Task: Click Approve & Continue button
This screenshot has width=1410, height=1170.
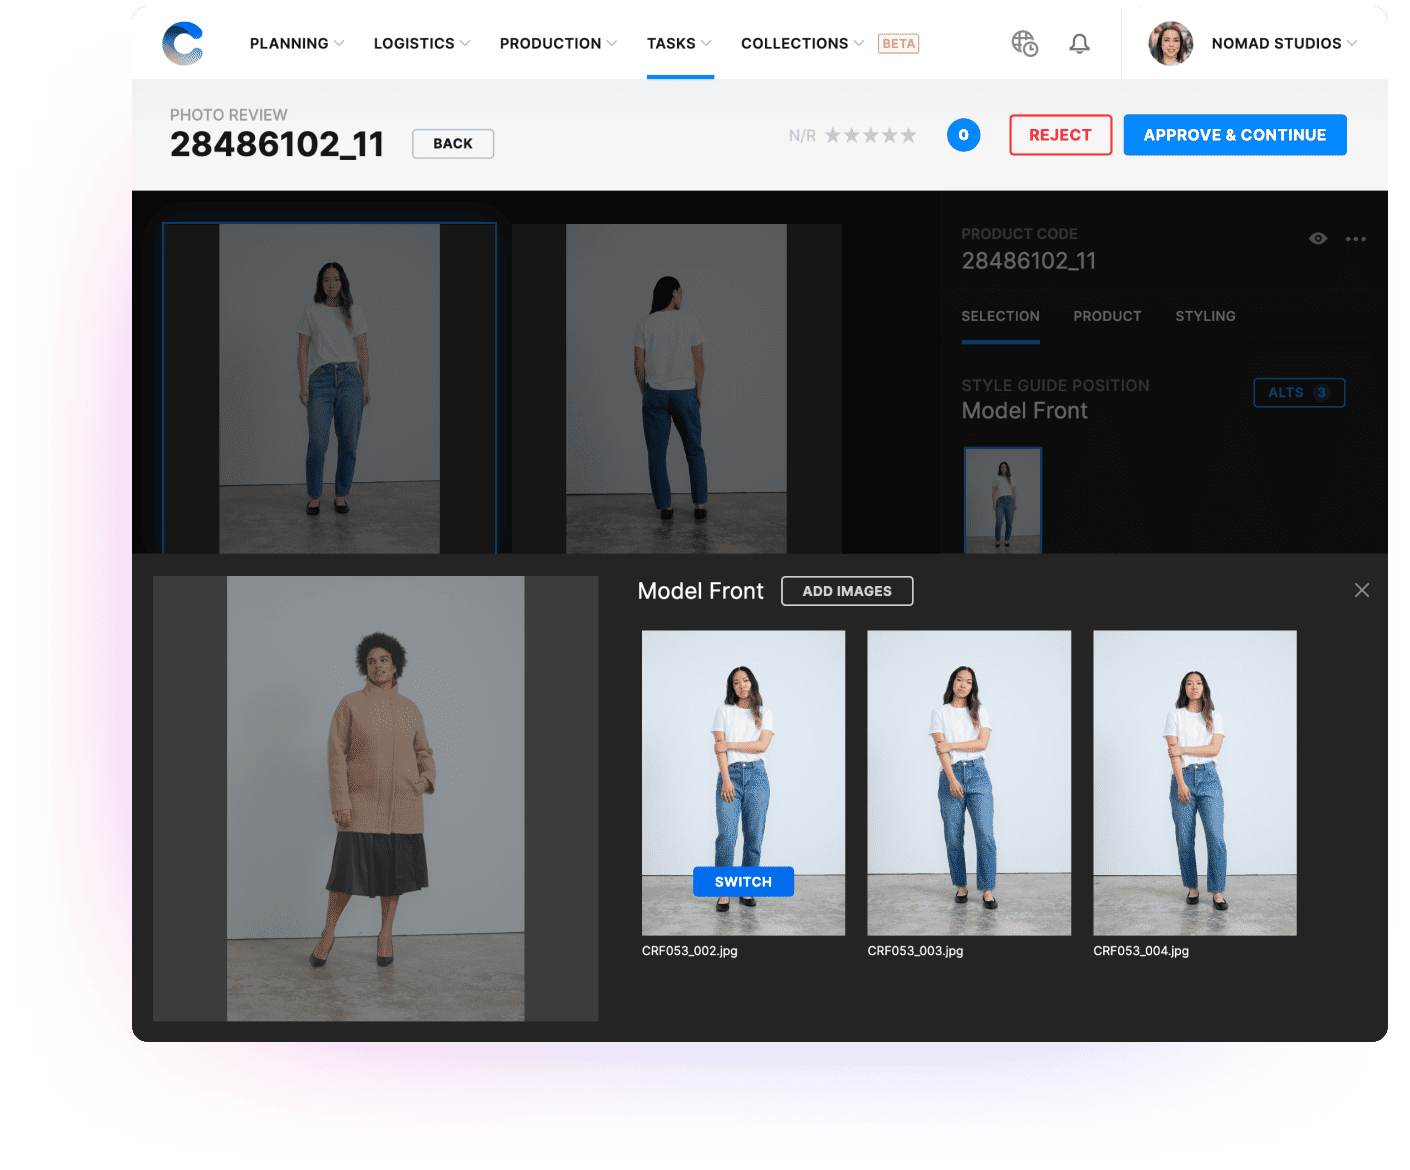Action: point(1234,135)
